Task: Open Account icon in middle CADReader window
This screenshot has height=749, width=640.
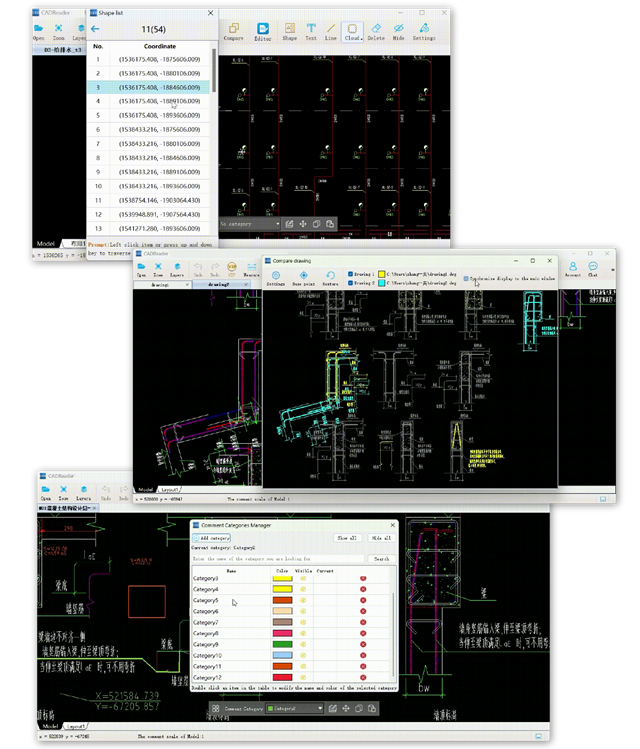Action: click(573, 269)
